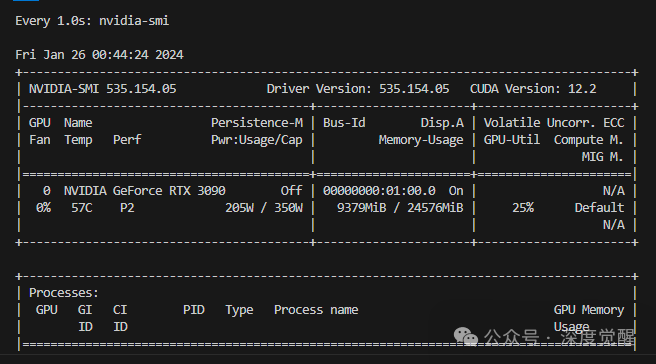Click "CUDA Version: 12.2"
Image resolution: width=656 pixels, height=364 pixels.
(x=533, y=89)
